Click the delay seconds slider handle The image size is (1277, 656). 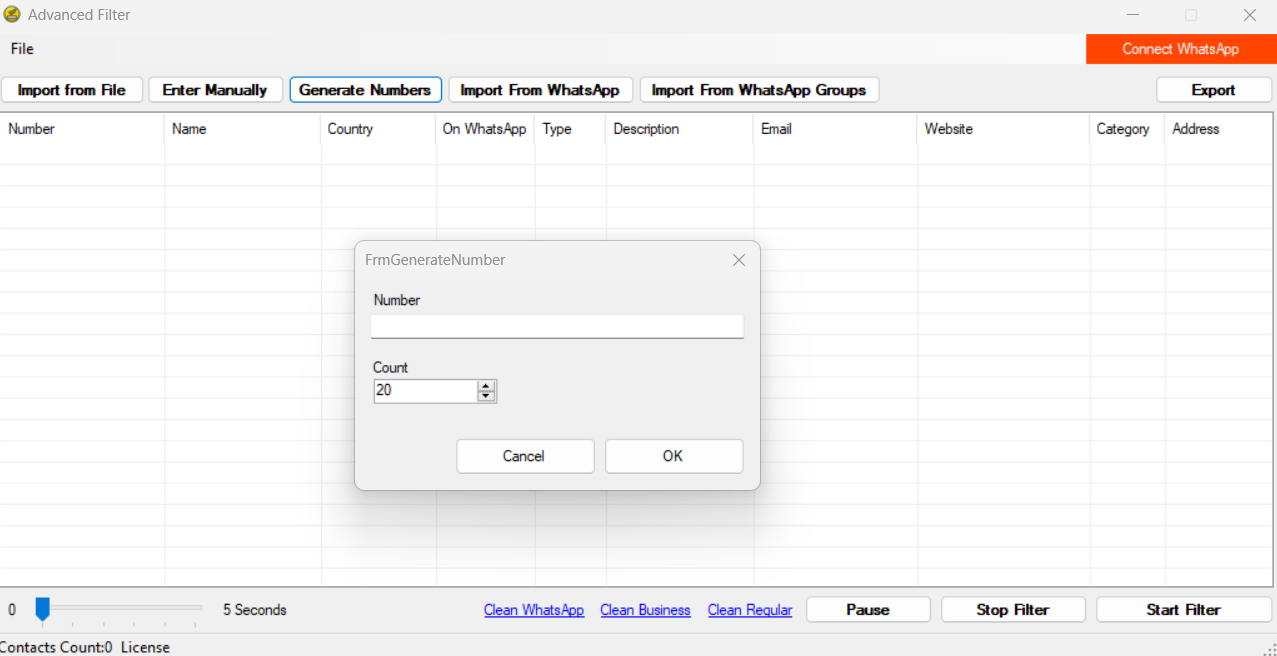42,608
